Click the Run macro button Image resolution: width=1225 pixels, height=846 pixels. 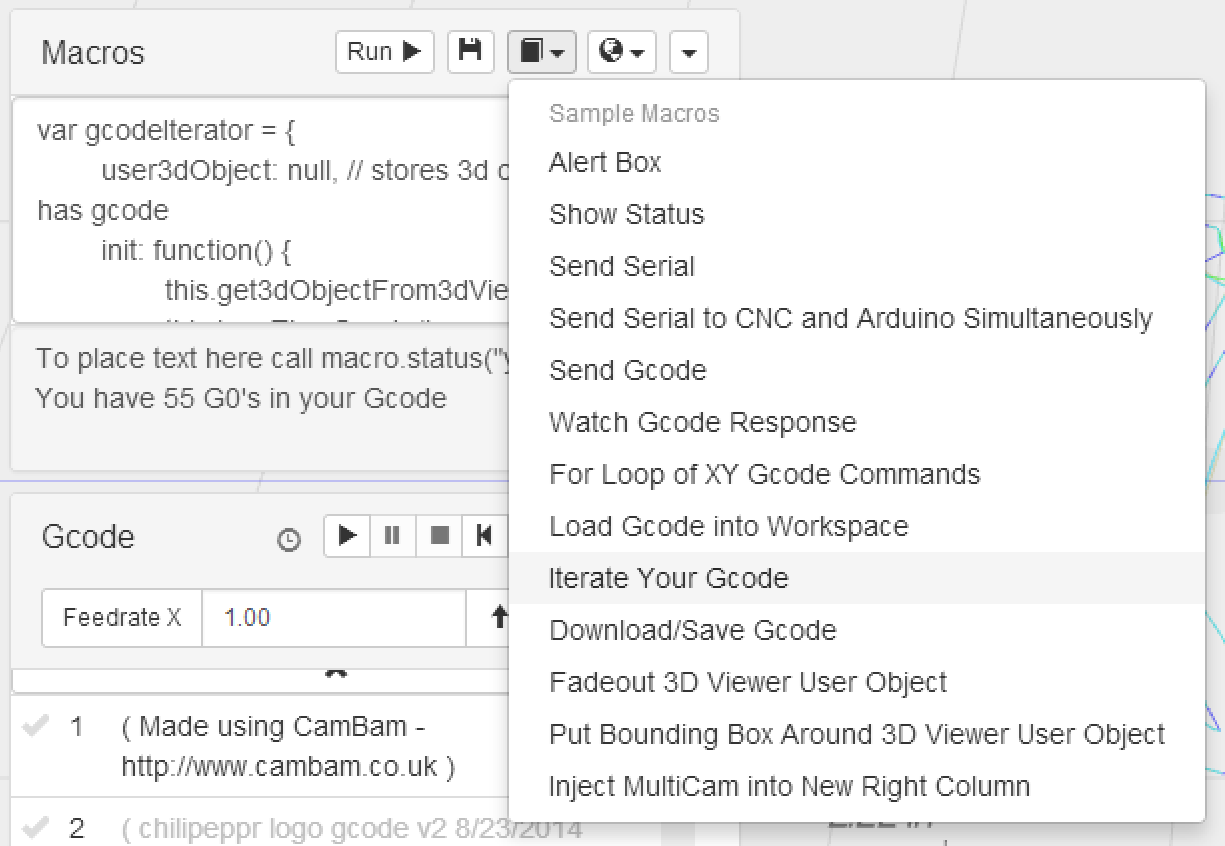click(384, 52)
